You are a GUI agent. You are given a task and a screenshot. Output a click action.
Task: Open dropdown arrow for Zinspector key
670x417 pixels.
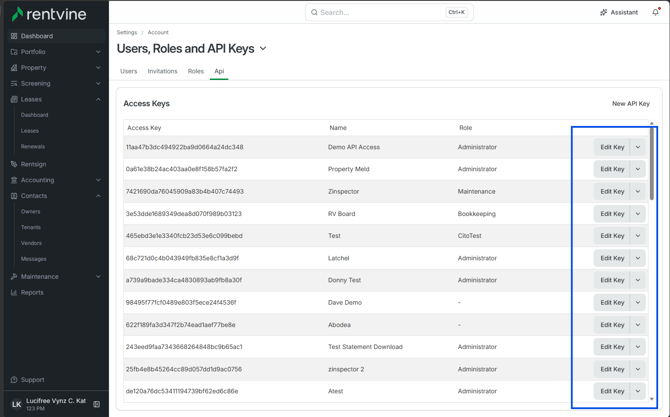pos(638,191)
